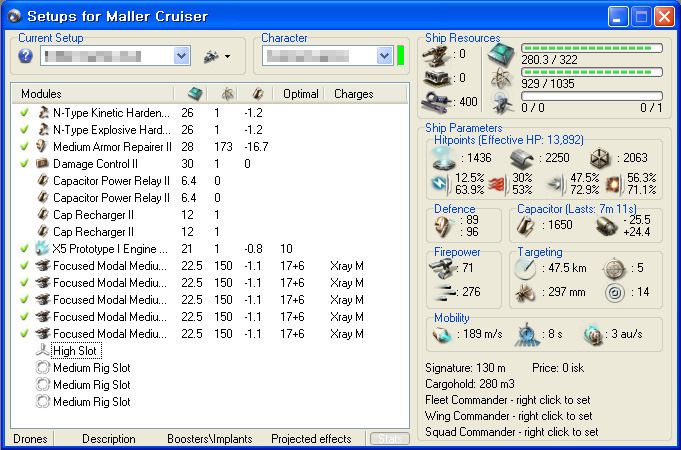The height and width of the screenshot is (450, 681).
Task: Click the thermal resistance icon
Action: tap(498, 184)
